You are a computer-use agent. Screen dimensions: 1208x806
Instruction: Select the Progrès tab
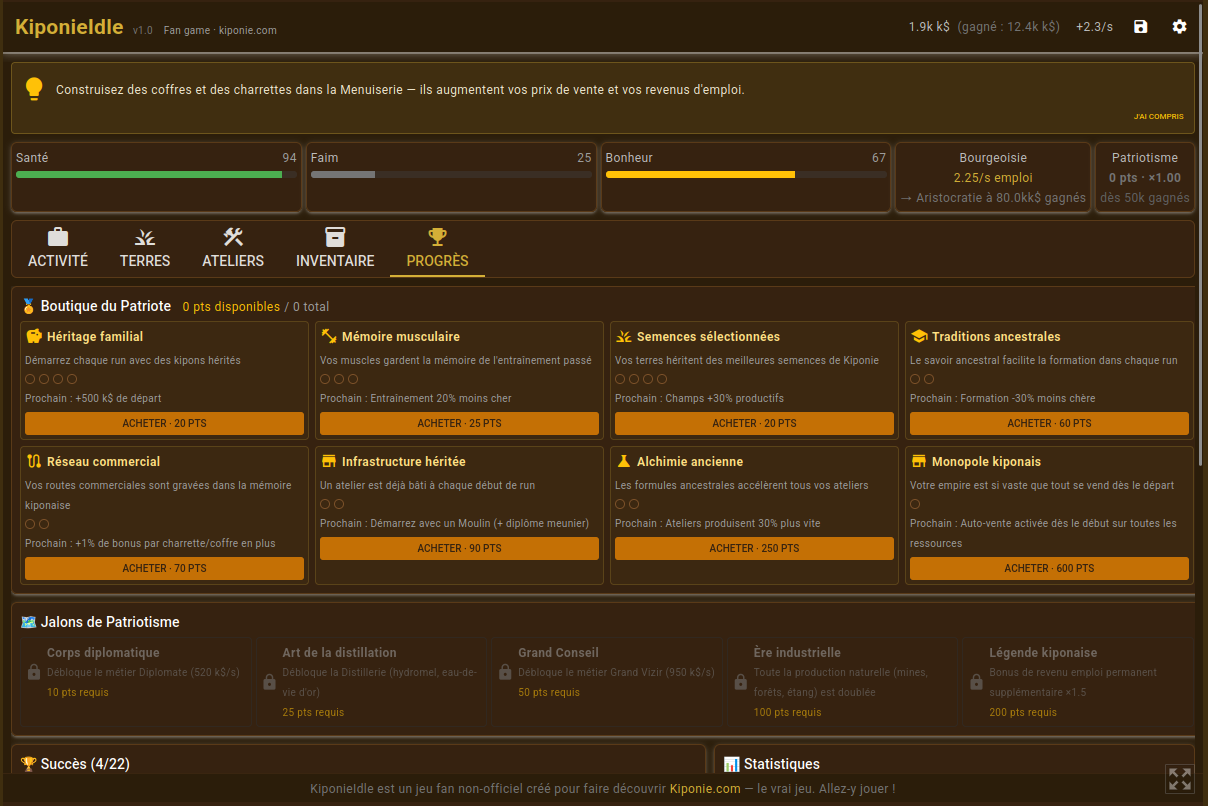(437, 248)
